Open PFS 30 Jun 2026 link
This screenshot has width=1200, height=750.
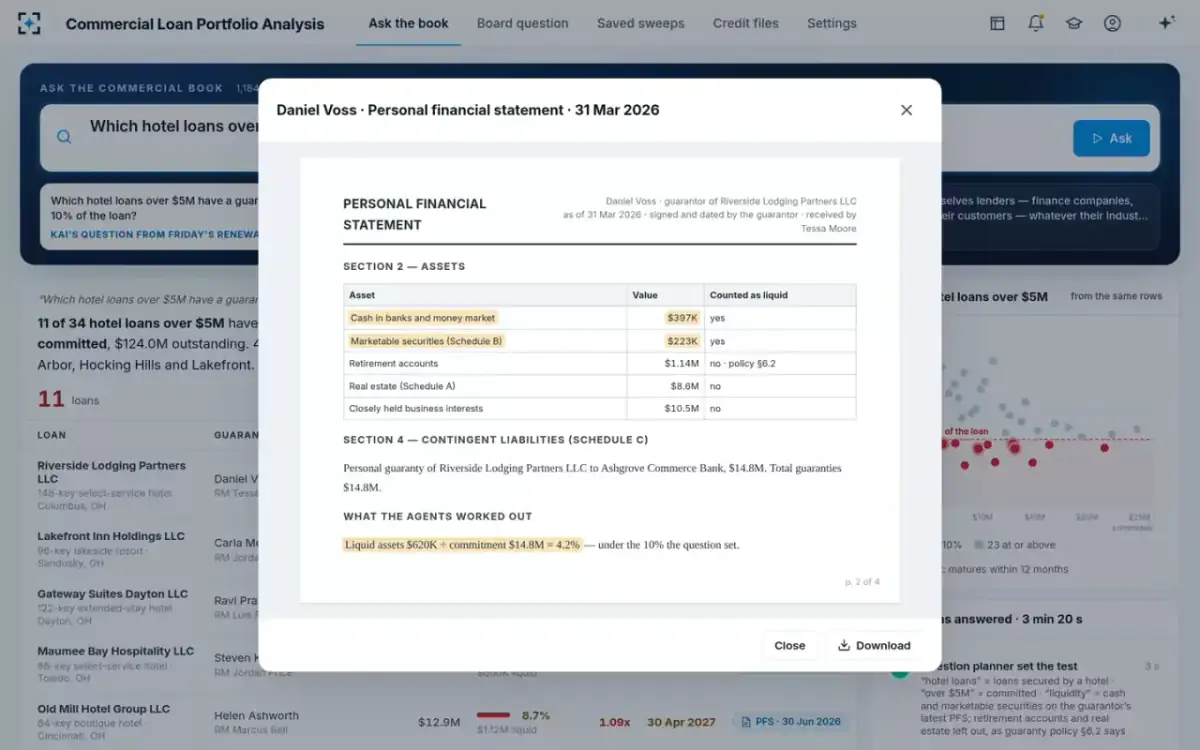coord(791,721)
